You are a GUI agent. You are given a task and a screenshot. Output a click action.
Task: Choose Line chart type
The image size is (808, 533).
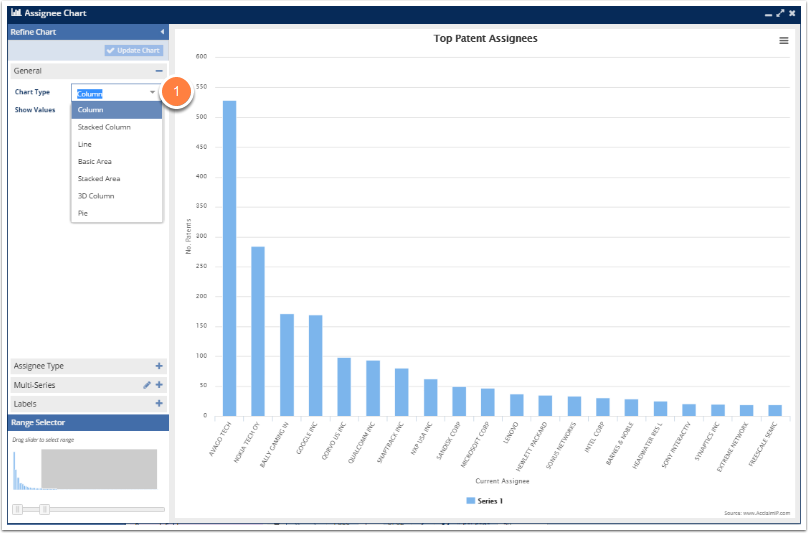[x=117, y=144]
